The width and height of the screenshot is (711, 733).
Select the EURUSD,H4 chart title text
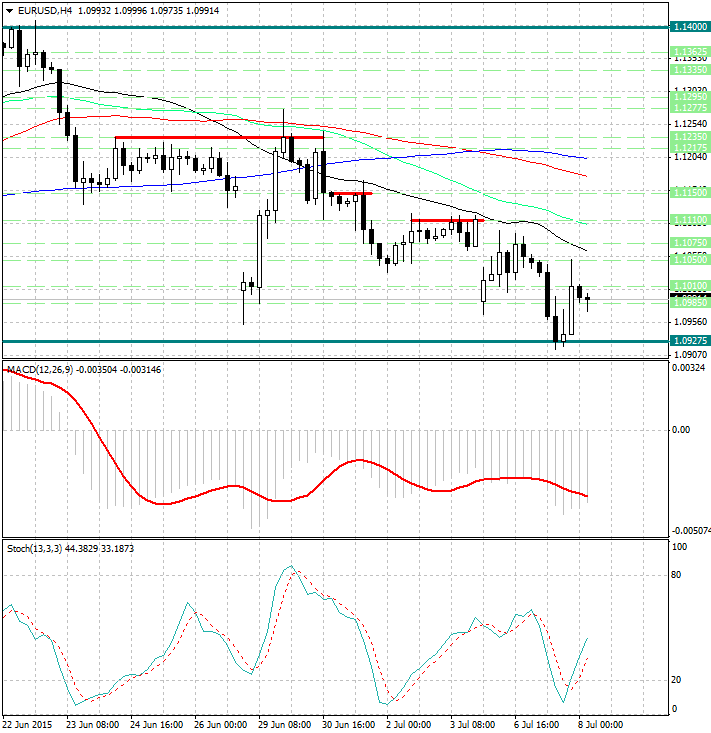pos(45,10)
